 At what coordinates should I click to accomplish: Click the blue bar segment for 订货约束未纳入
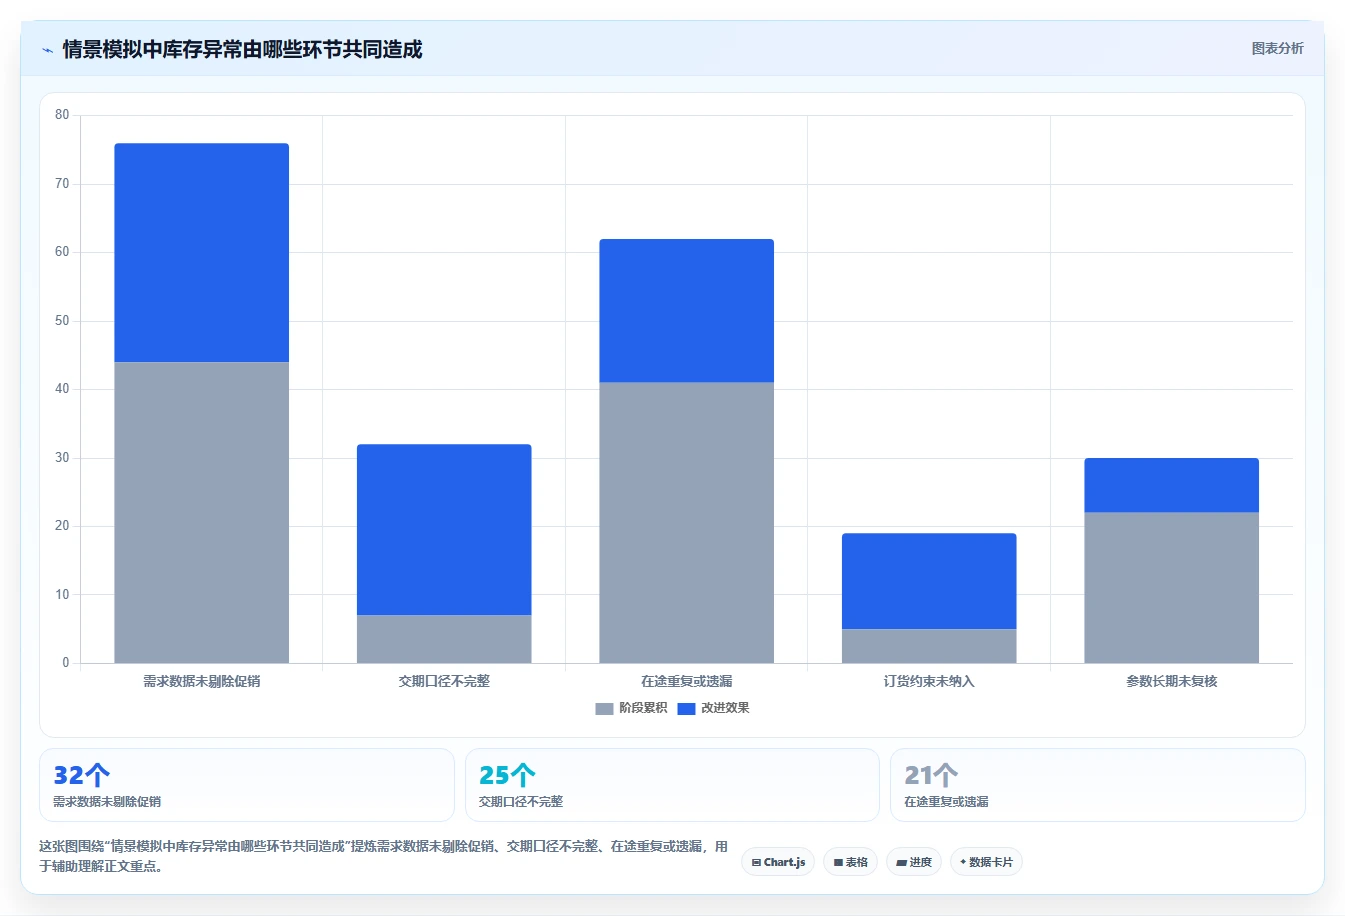(929, 581)
